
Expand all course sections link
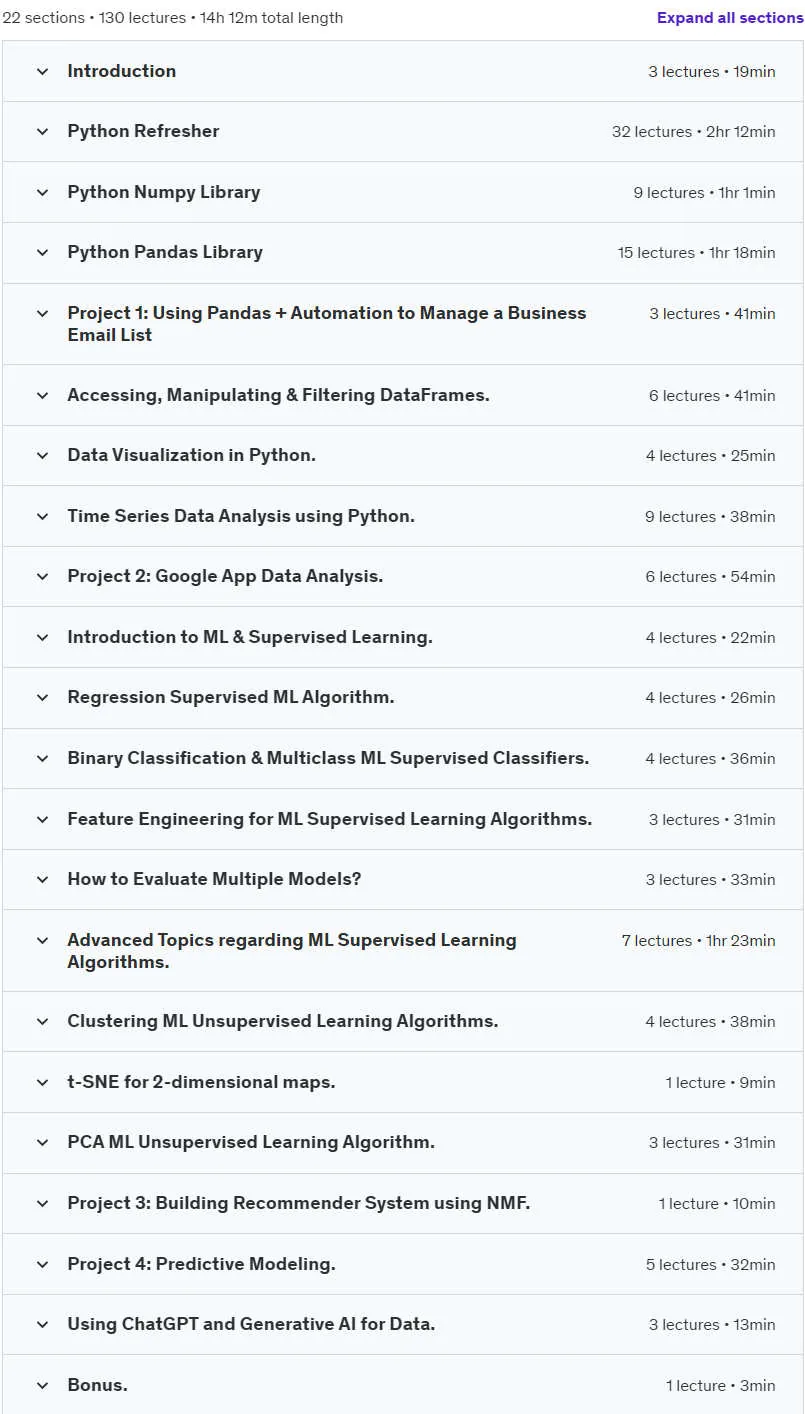730,18
